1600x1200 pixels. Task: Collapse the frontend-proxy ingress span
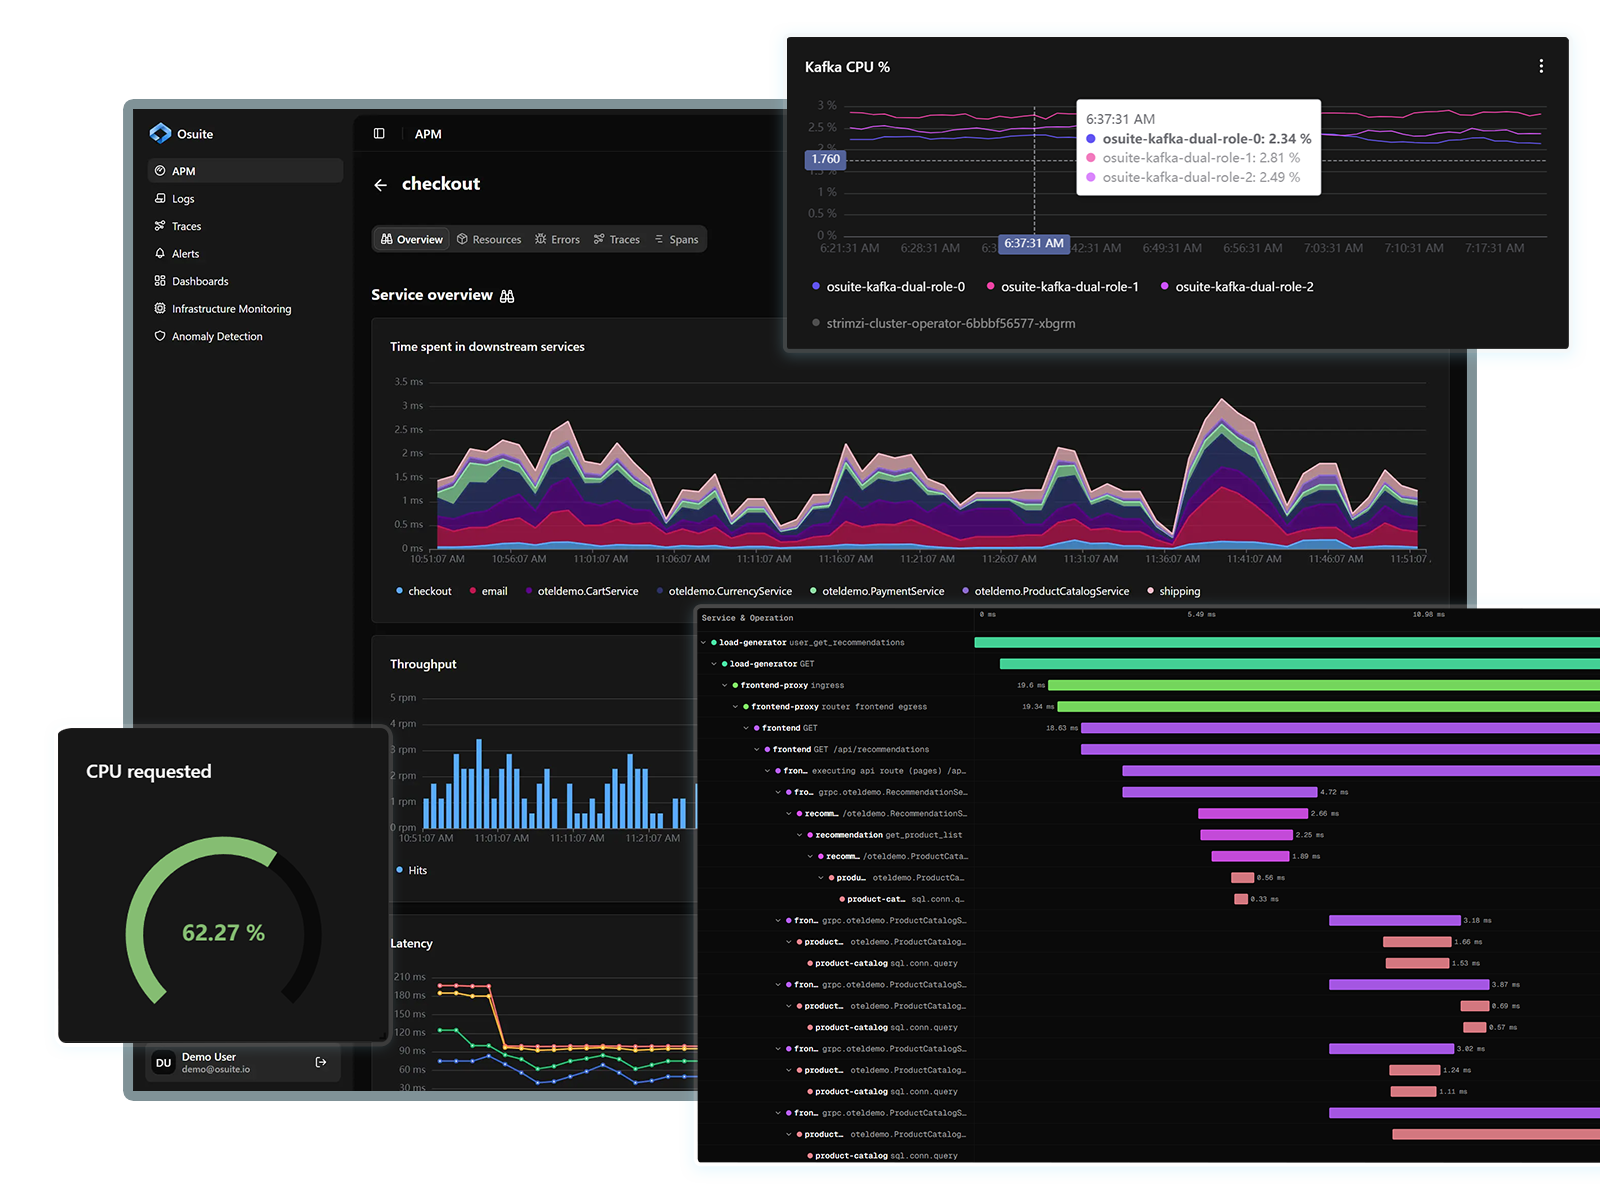pos(723,685)
